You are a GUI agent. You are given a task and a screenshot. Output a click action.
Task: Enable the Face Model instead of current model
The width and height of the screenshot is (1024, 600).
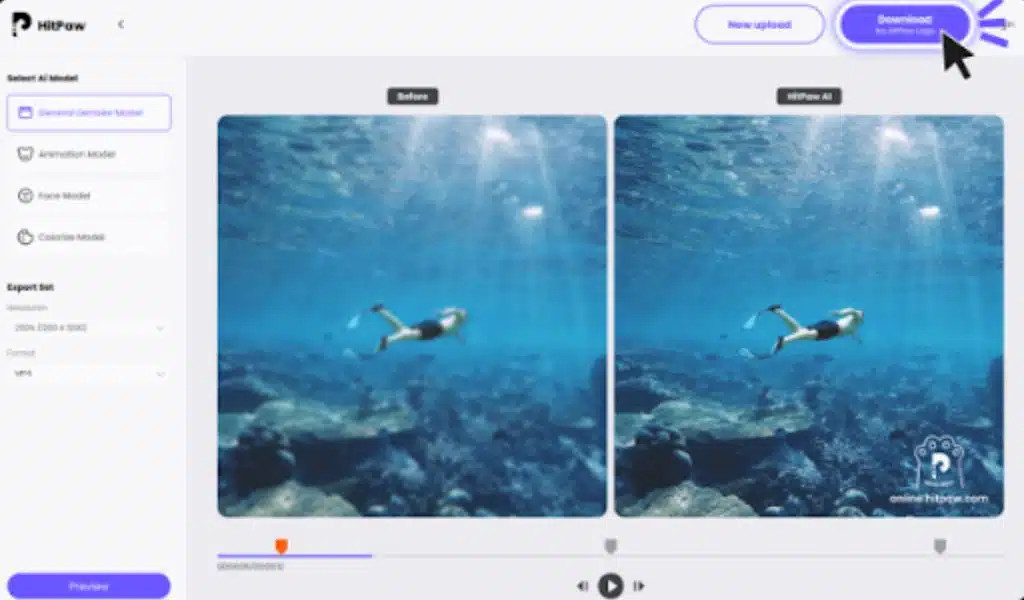coord(88,195)
